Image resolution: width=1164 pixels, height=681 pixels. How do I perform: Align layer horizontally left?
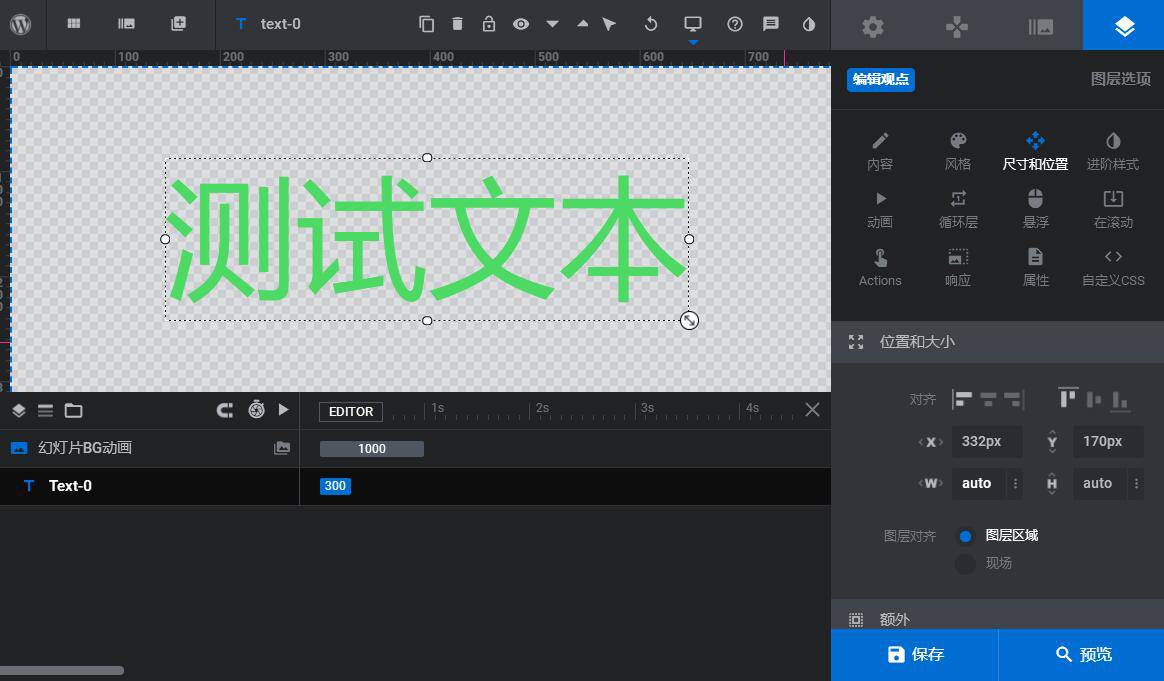(x=963, y=400)
